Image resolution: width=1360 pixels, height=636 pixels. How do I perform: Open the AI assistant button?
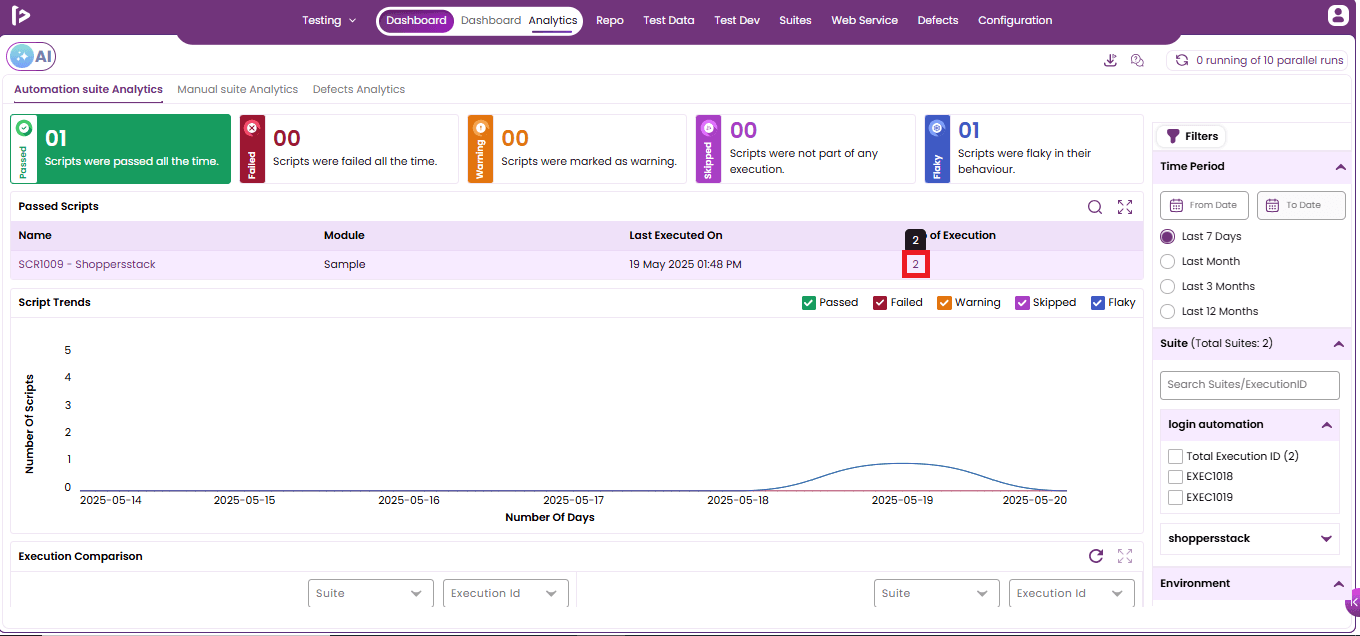coord(31,57)
